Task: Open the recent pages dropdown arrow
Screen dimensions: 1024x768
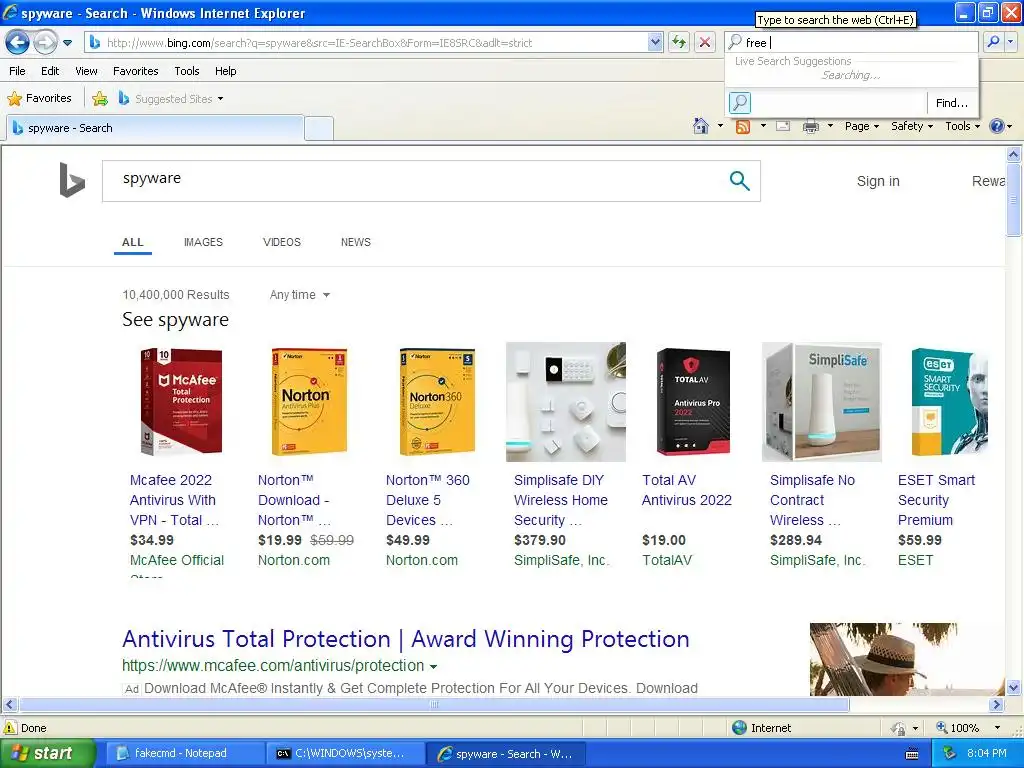Action: click(x=67, y=44)
